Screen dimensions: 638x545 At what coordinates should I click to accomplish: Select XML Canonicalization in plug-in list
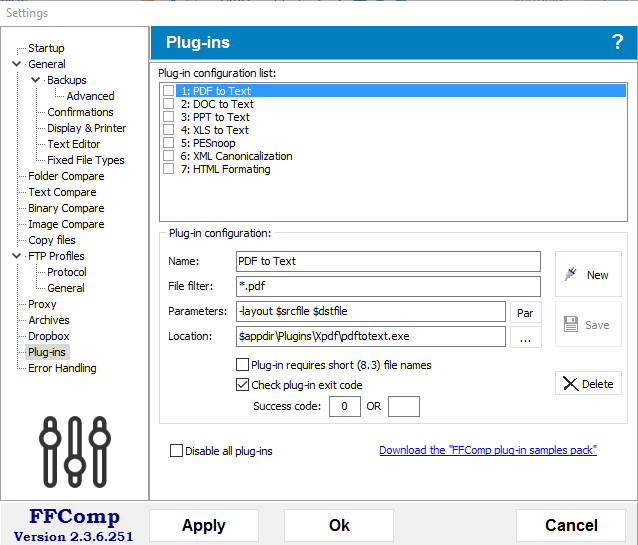pos(236,156)
